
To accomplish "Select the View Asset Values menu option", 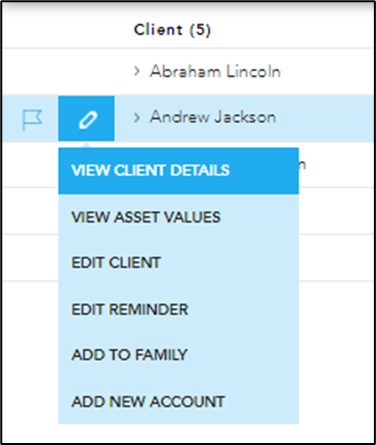I will pyautogui.click(x=179, y=217).
